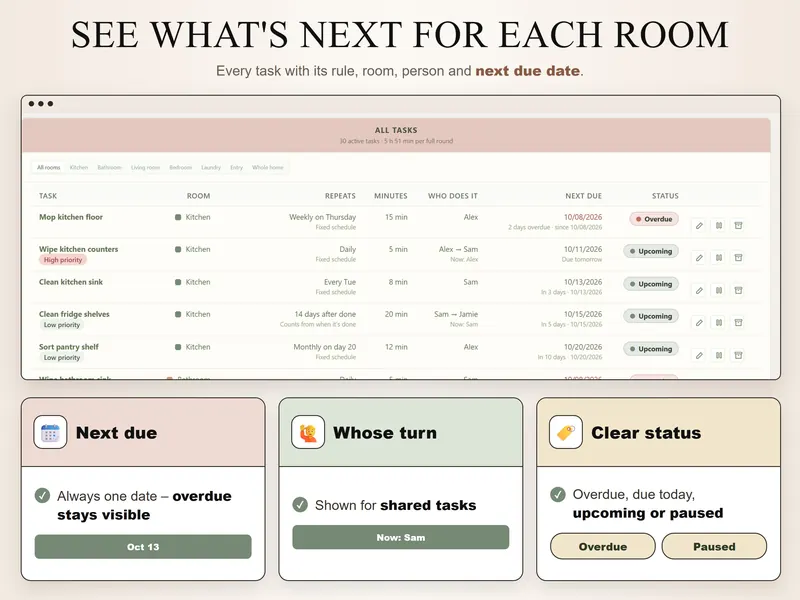Select the Whole home filter tab
The height and width of the screenshot is (600, 800).
[x=267, y=167]
